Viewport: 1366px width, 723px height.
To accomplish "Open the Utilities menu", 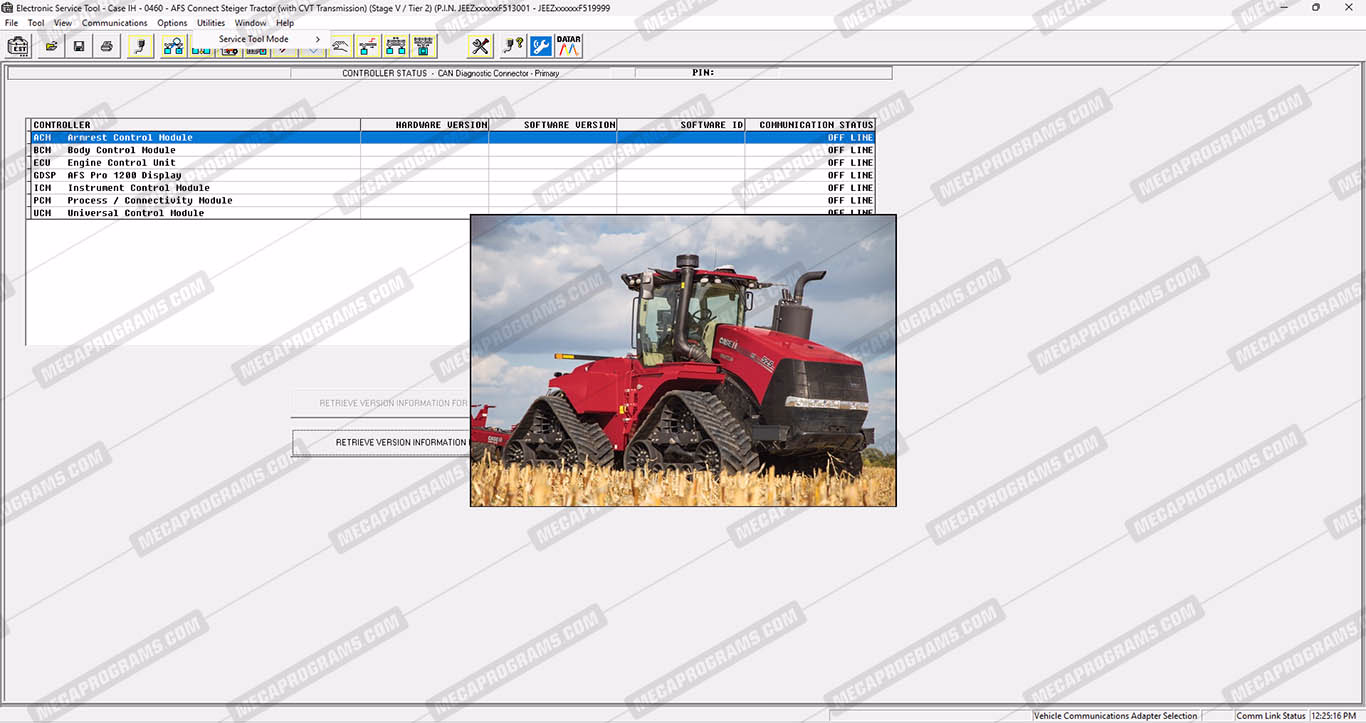I will [x=211, y=23].
